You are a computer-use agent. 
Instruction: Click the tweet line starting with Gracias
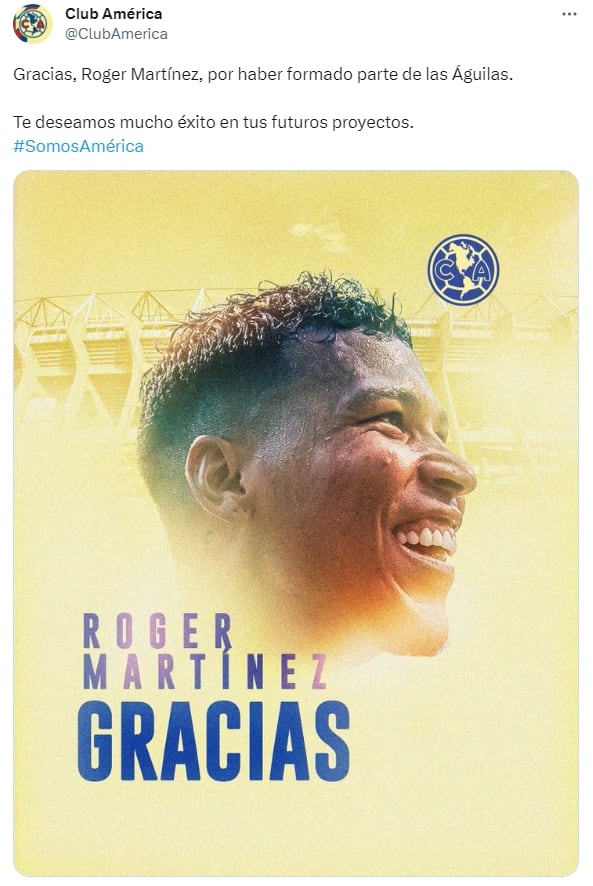pos(263,75)
